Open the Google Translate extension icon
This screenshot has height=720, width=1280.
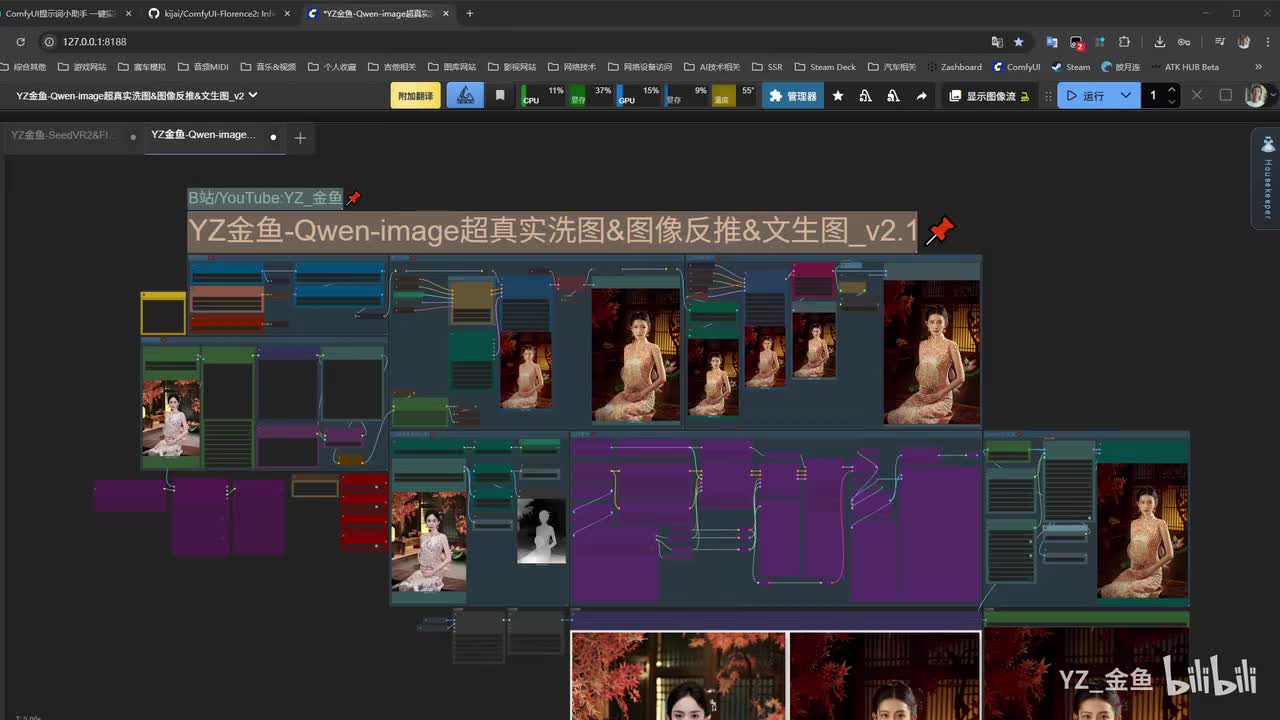coord(1052,42)
